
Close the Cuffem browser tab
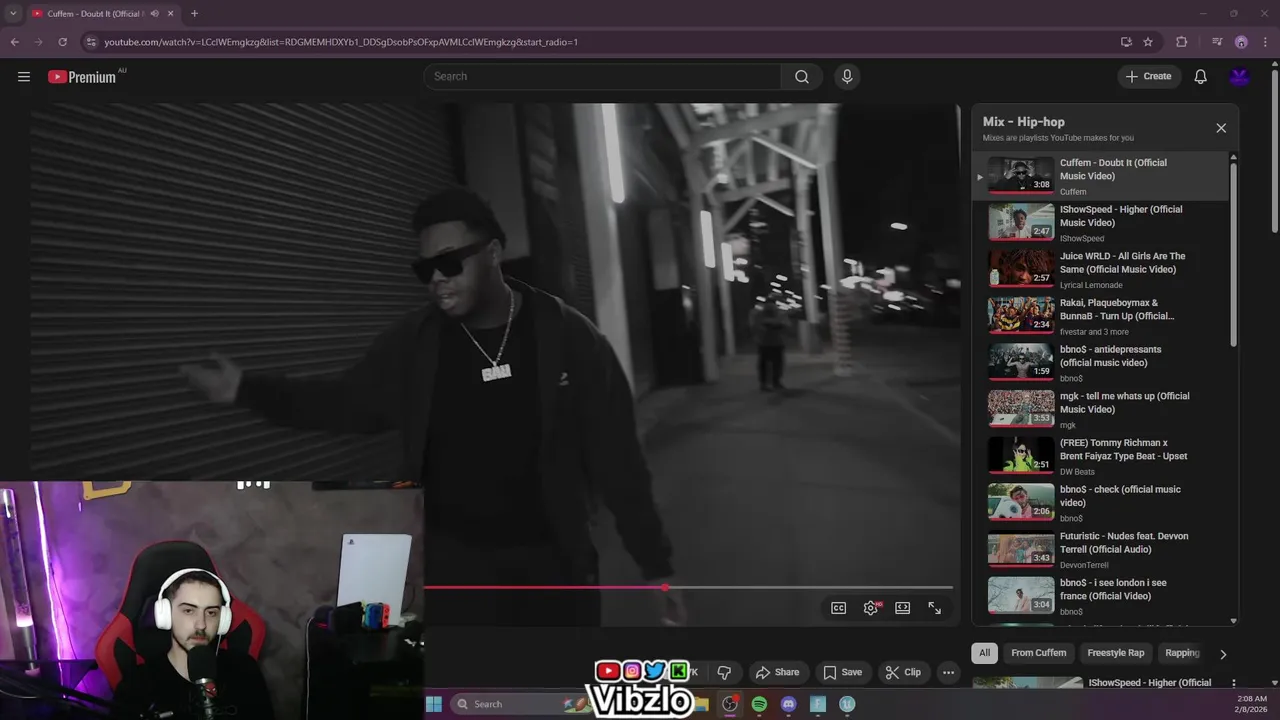click(x=170, y=13)
